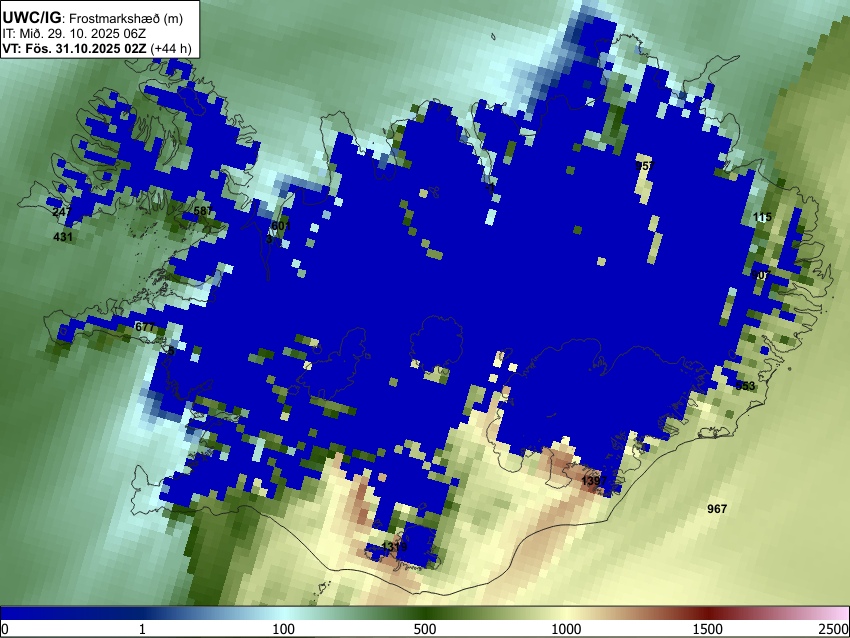Click the legend label '1500'

pos(708,629)
